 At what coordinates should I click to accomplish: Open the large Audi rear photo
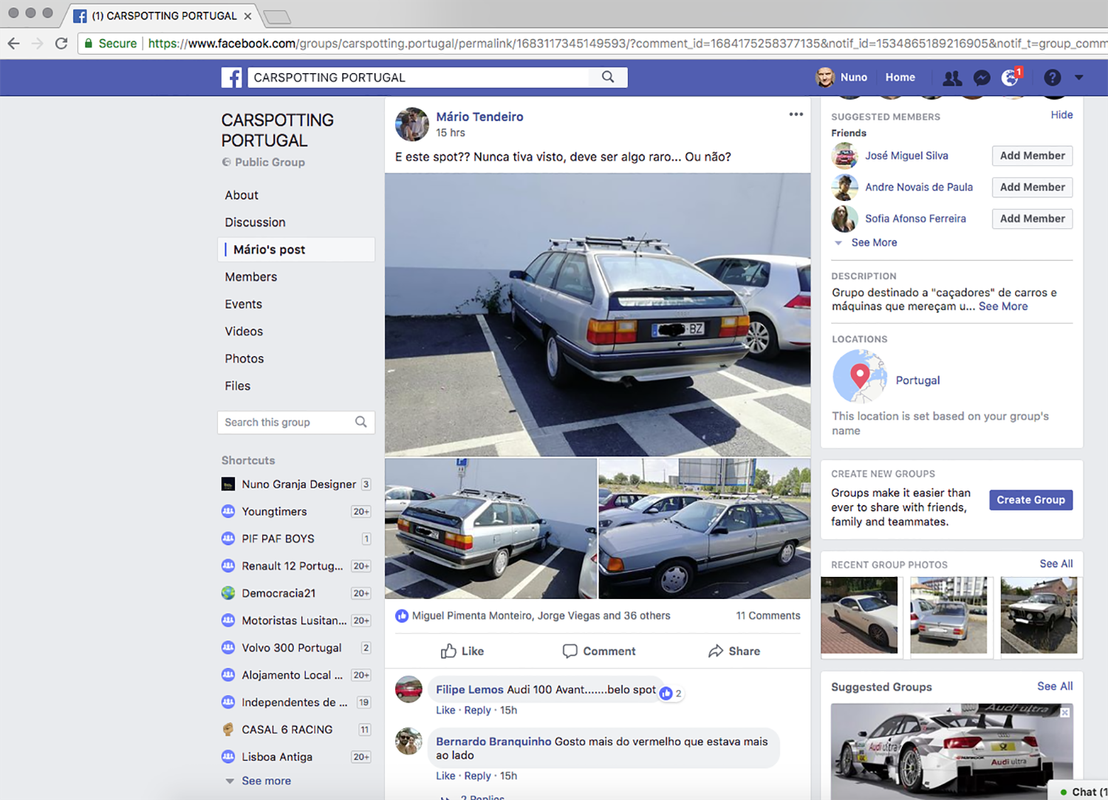click(597, 314)
